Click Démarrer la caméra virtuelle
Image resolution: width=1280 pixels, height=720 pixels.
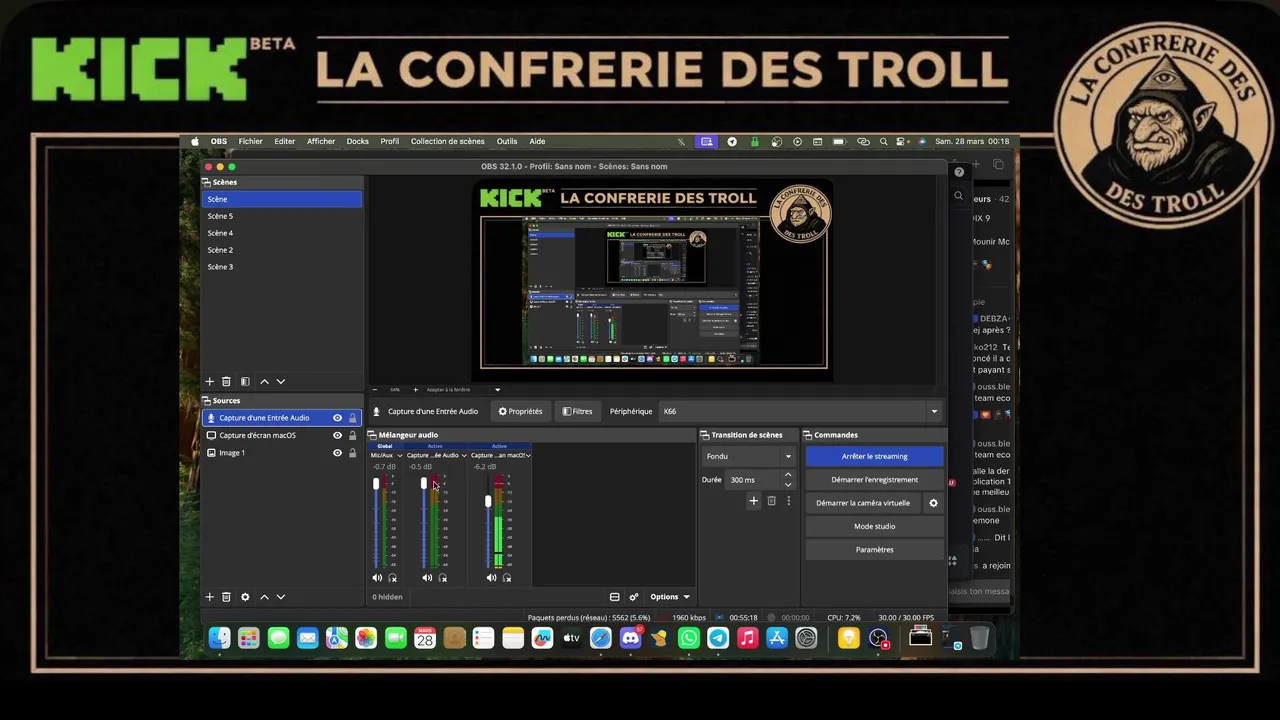click(x=863, y=503)
